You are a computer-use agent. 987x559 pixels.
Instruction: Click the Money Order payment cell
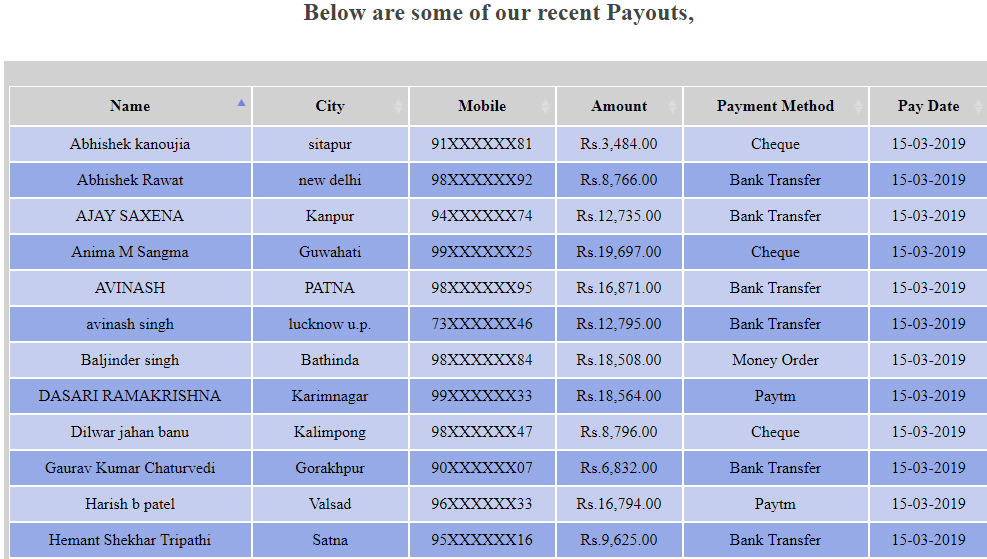775,360
